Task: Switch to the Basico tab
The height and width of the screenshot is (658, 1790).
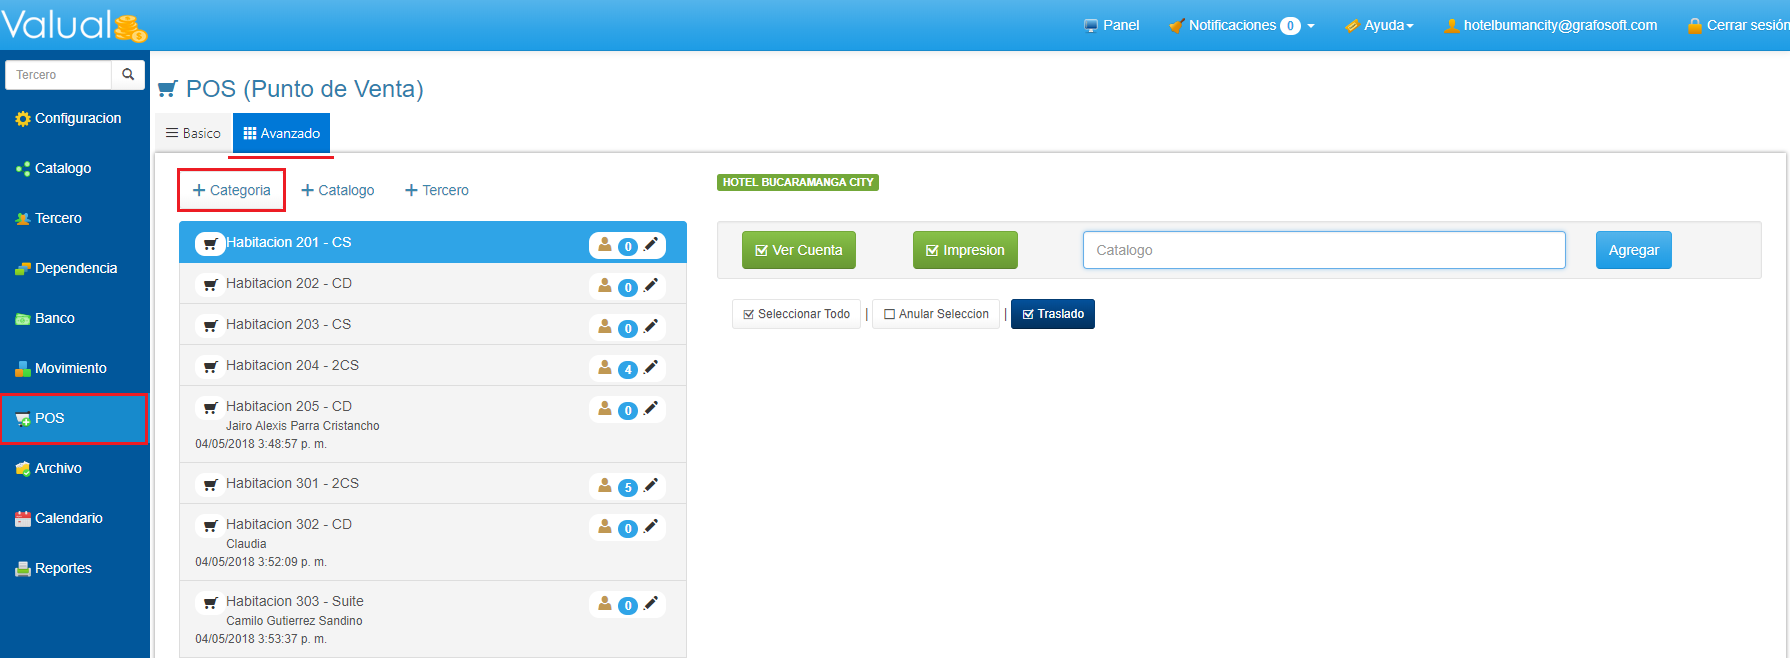Action: tap(193, 133)
